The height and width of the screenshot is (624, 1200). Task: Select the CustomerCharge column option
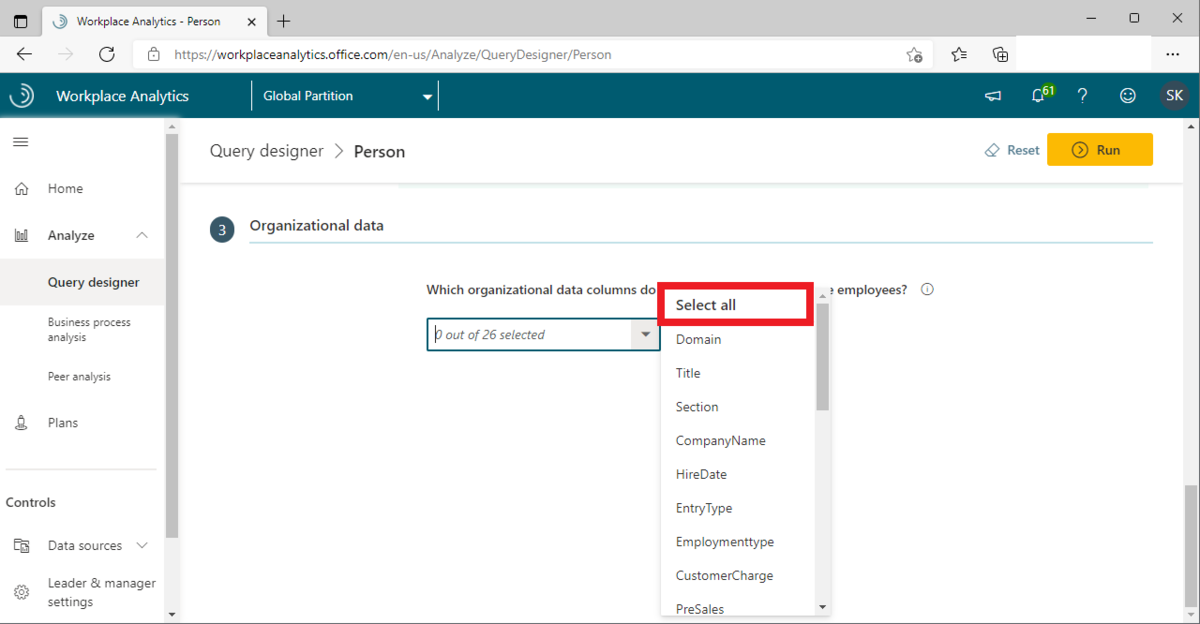pyautogui.click(x=738, y=576)
